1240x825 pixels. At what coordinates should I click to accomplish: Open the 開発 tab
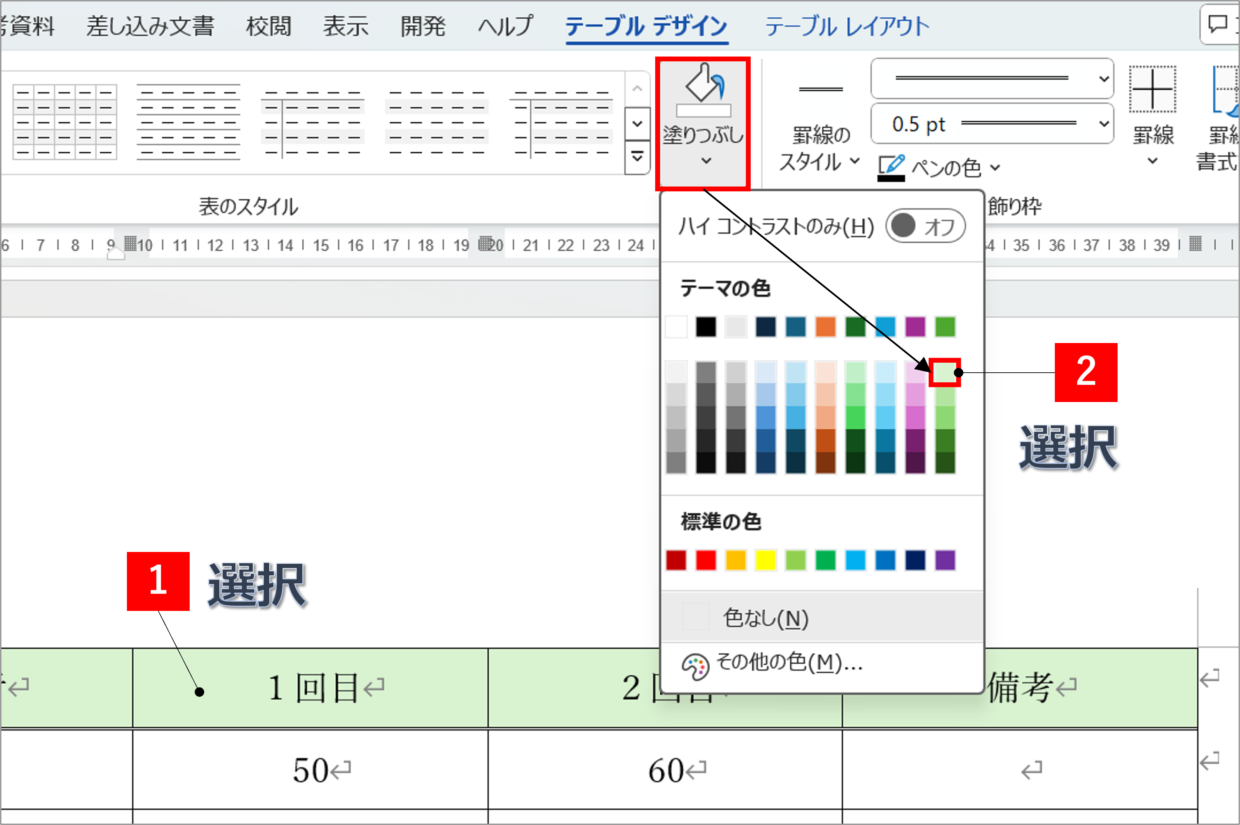point(423,27)
